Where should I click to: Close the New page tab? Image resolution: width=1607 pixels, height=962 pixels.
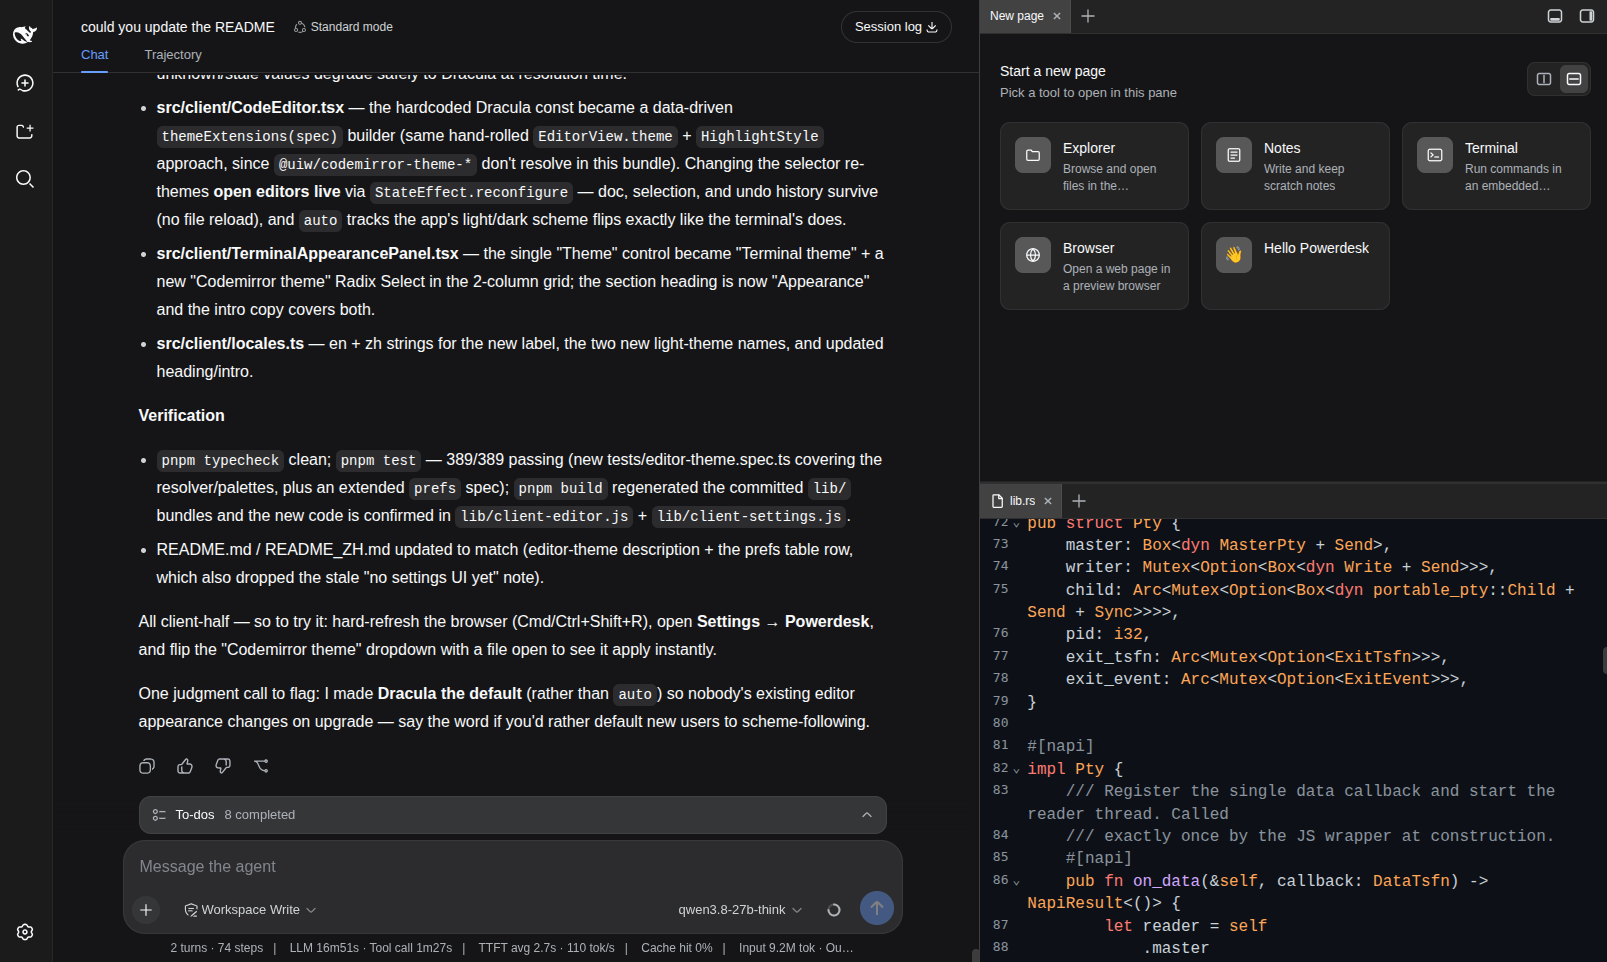(x=1057, y=16)
